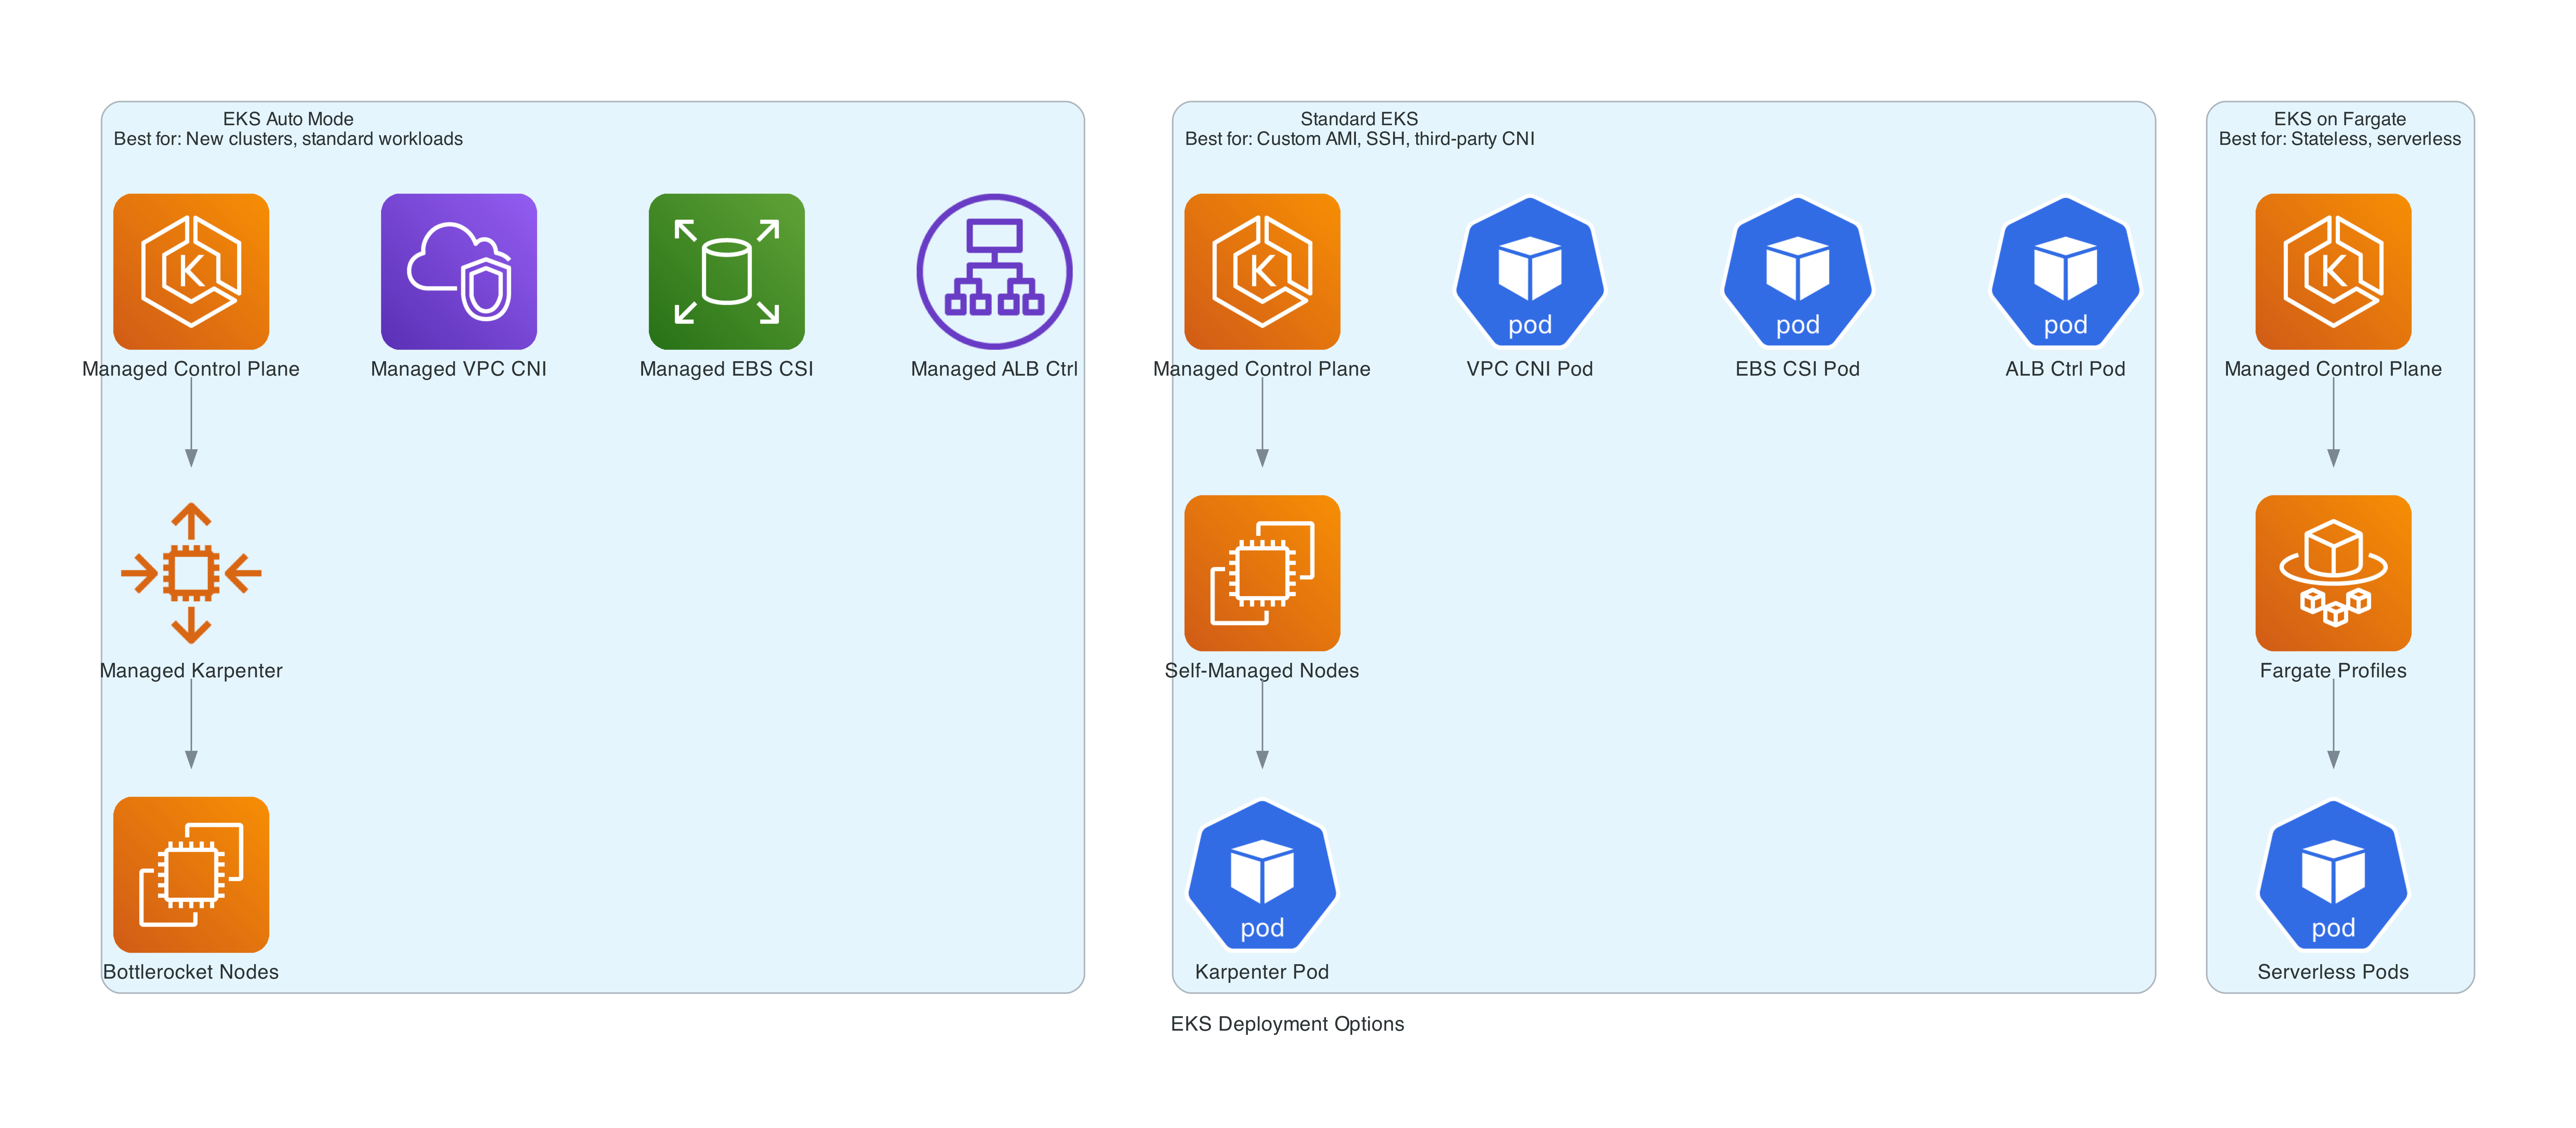2576x1128 pixels.
Task: Click the Standard EKS cluster title text
Action: tap(1359, 119)
